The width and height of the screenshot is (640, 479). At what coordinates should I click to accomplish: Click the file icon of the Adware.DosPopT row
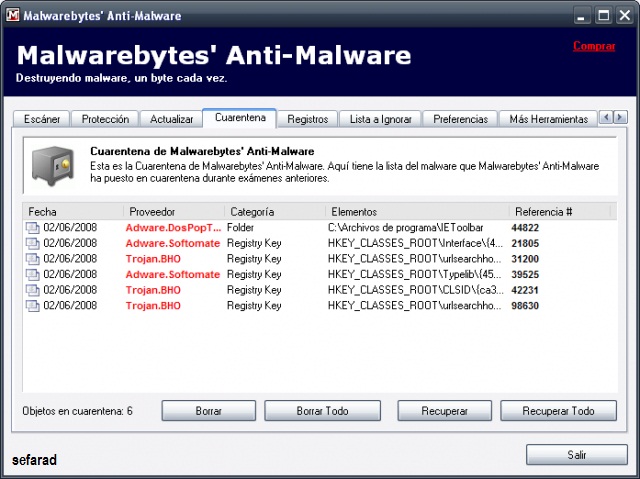pyautogui.click(x=32, y=228)
